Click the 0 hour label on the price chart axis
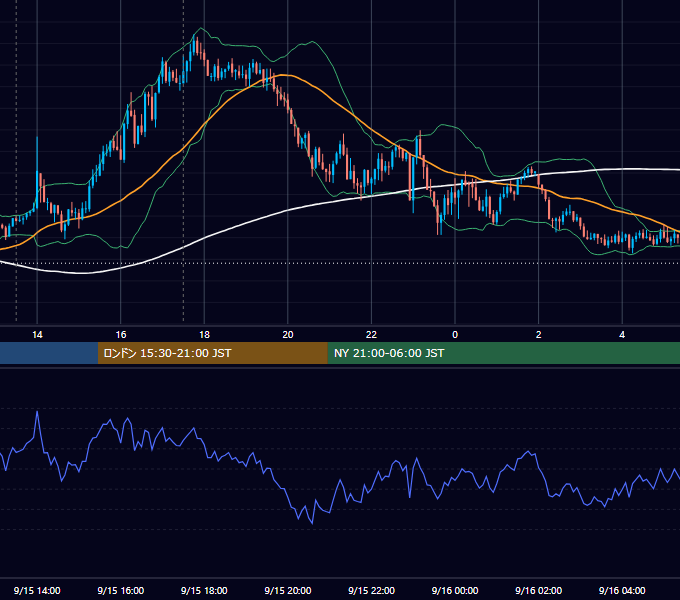The height and width of the screenshot is (600, 680). point(455,335)
